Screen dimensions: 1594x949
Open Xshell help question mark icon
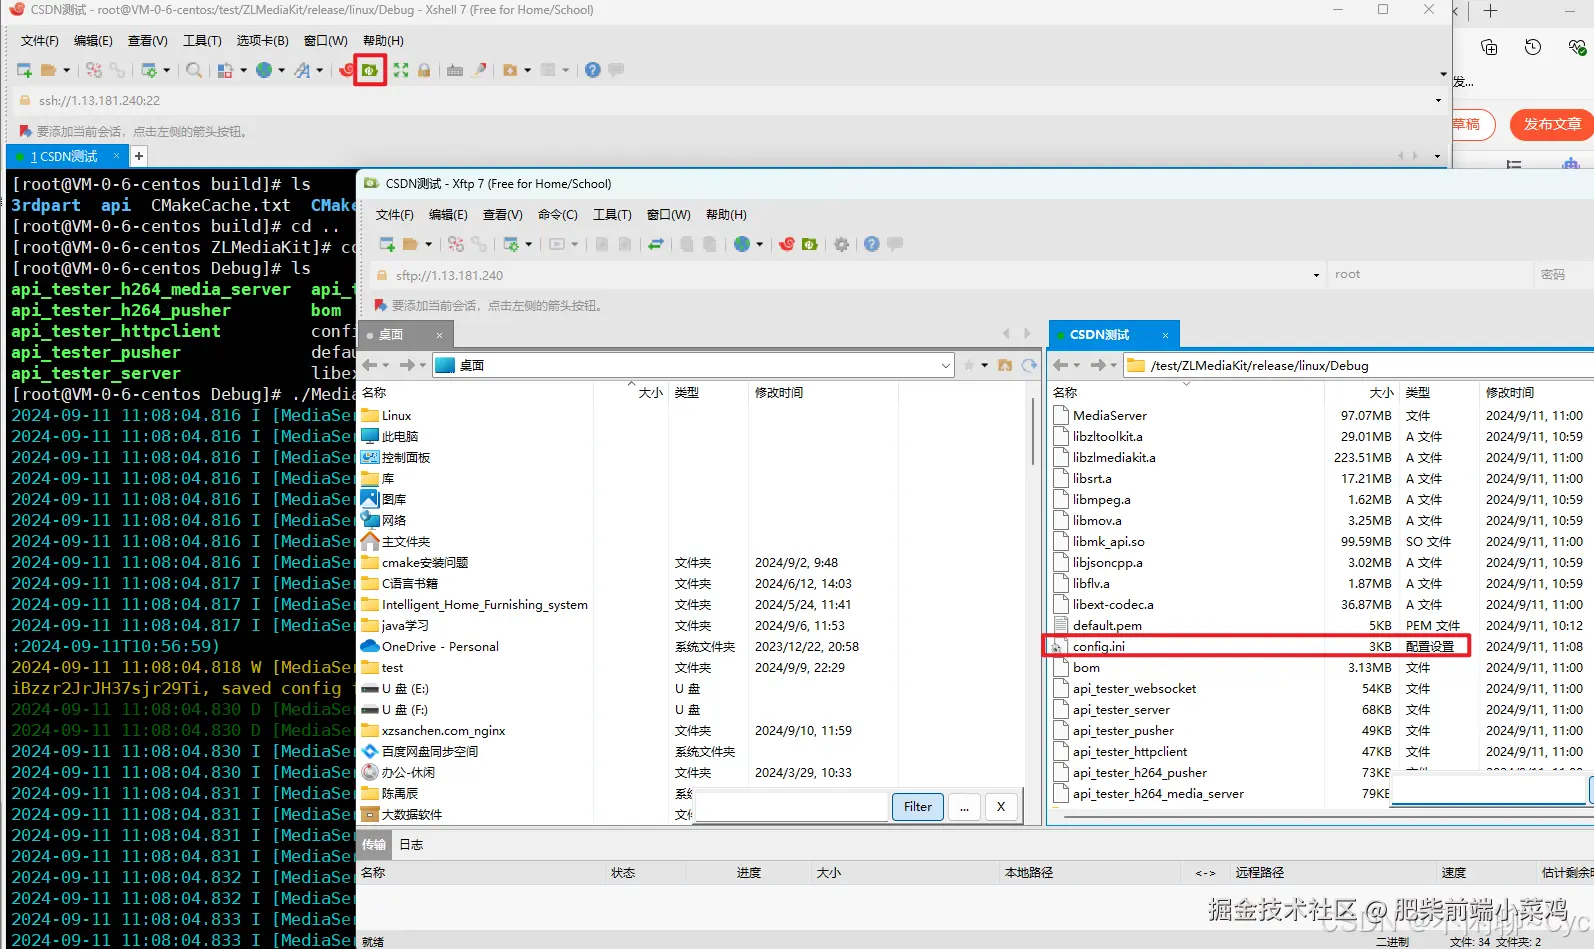(x=593, y=70)
